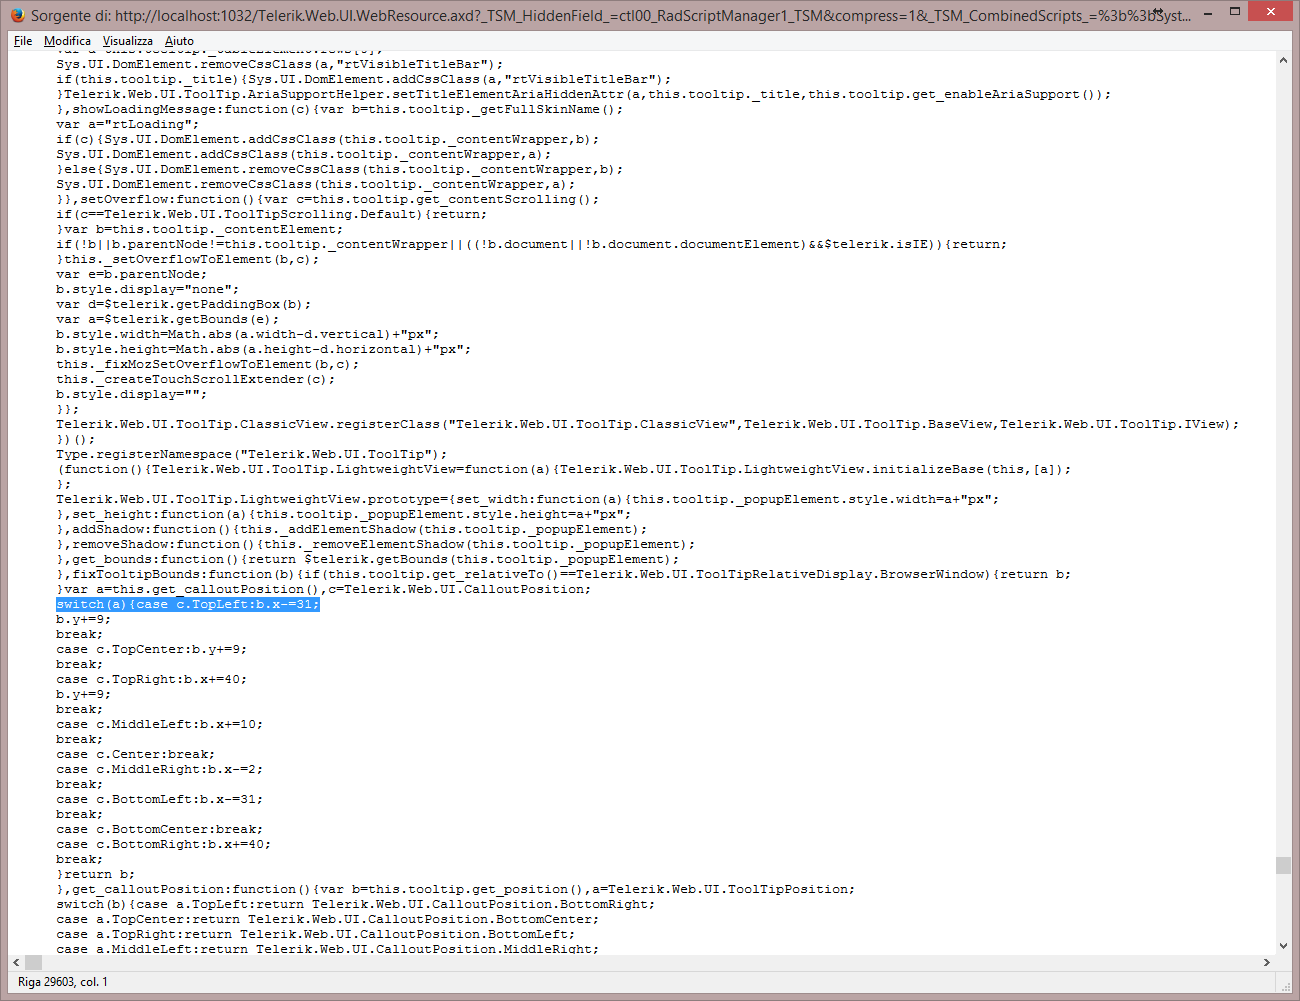Image resolution: width=1300 pixels, height=1001 pixels.
Task: Click line 'case c.MiddleLeft:b.x+=10;'
Action: pos(159,725)
